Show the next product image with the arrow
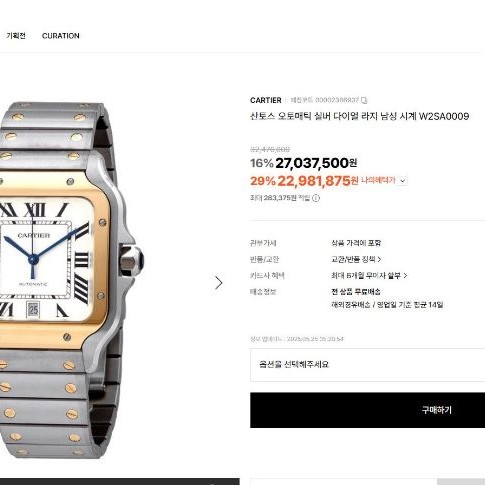This screenshot has height=485, width=485. click(218, 283)
